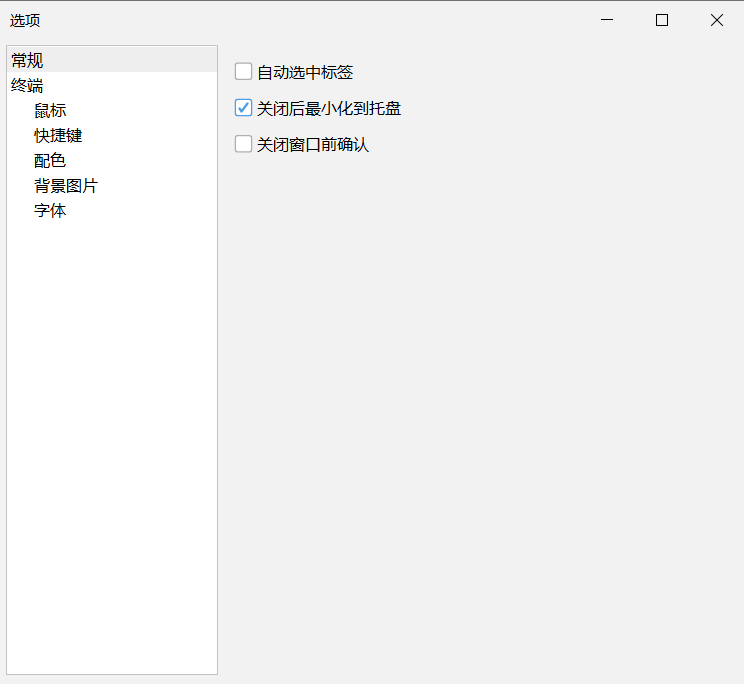Image resolution: width=744 pixels, height=684 pixels.
Task: Choose the 字体 settings entry
Action: [50, 211]
